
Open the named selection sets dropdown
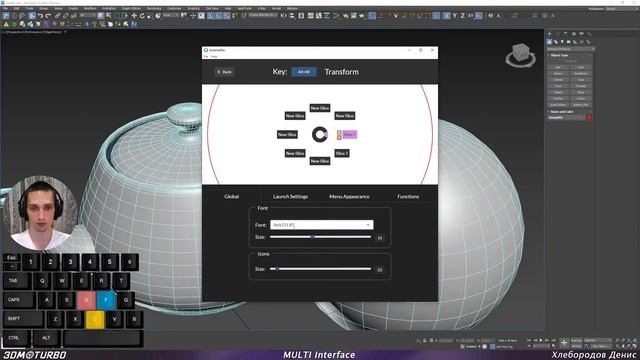(x=262, y=16)
